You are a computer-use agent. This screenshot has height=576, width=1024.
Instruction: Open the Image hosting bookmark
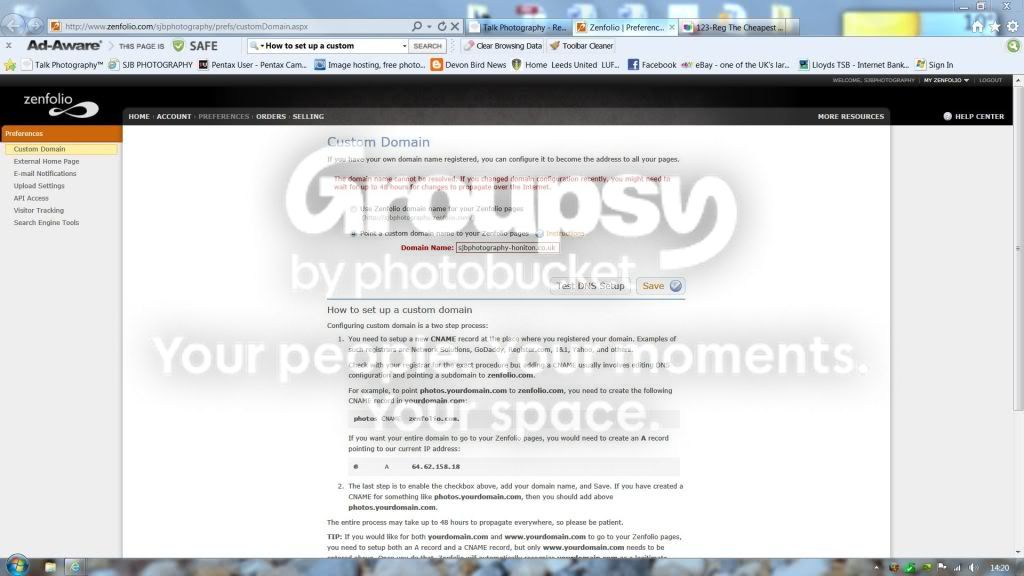tap(370, 65)
